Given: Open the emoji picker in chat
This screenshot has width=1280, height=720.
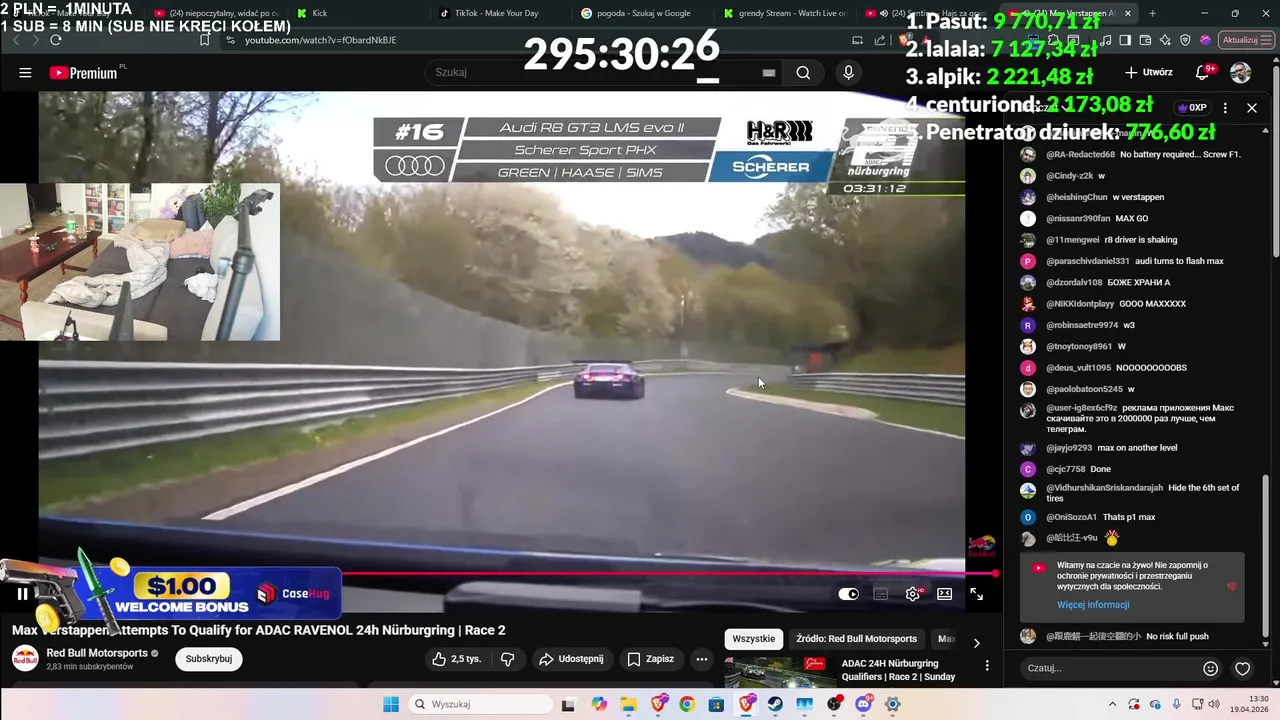Looking at the screenshot, I should (1210, 668).
